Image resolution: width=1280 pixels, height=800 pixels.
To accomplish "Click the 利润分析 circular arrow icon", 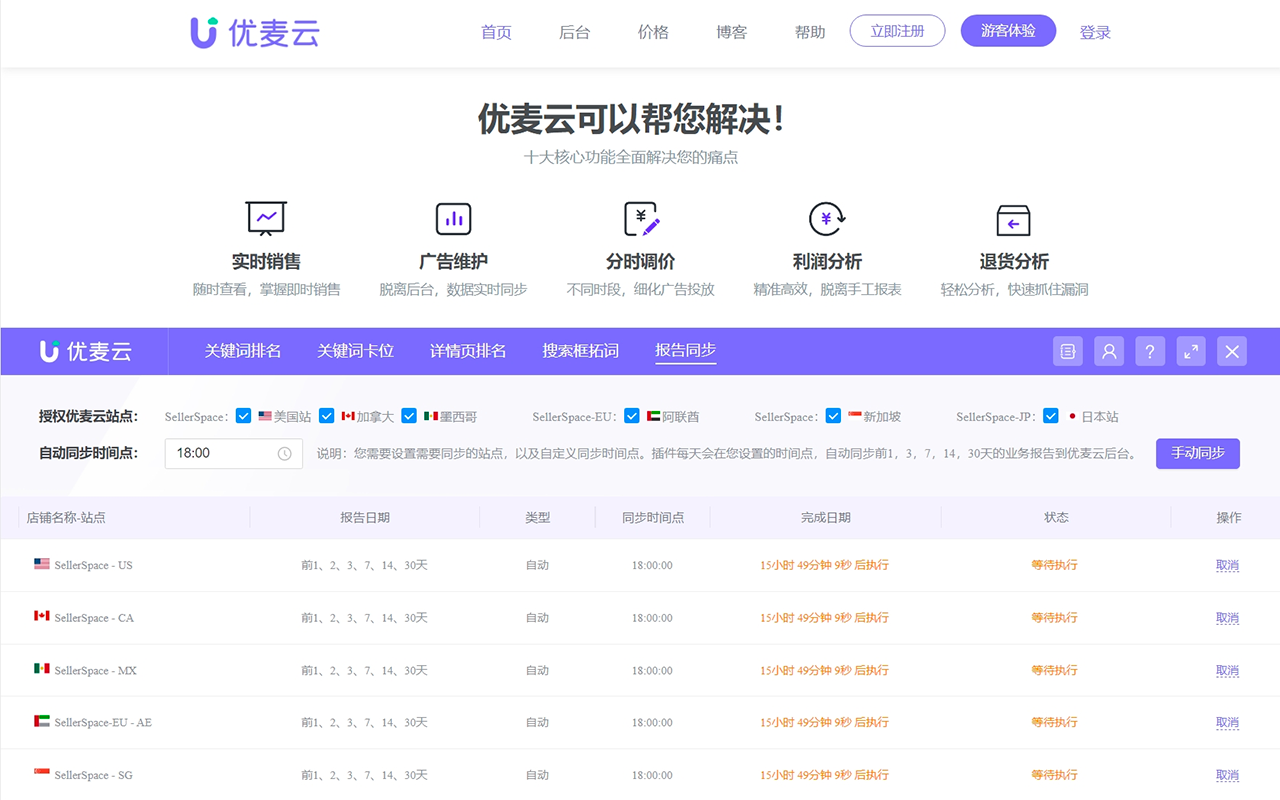I will 828,218.
